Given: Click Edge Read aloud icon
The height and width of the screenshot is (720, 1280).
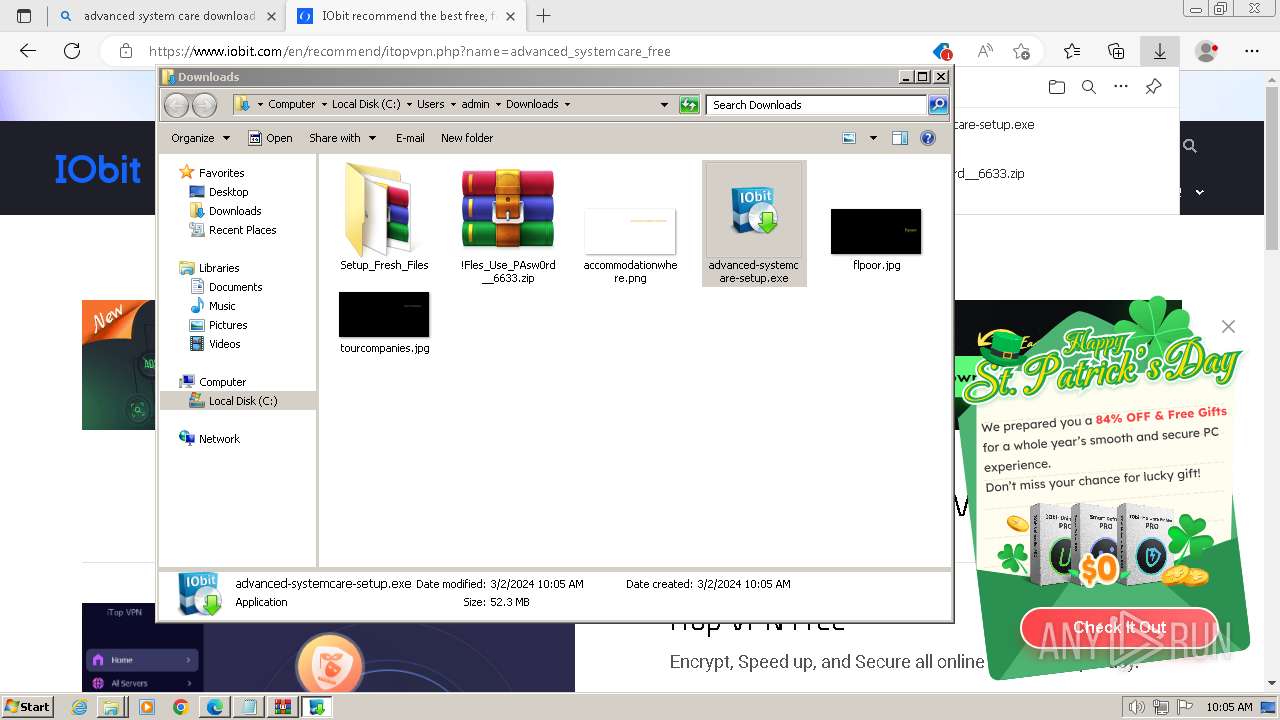Looking at the screenshot, I should pyautogui.click(x=985, y=51).
